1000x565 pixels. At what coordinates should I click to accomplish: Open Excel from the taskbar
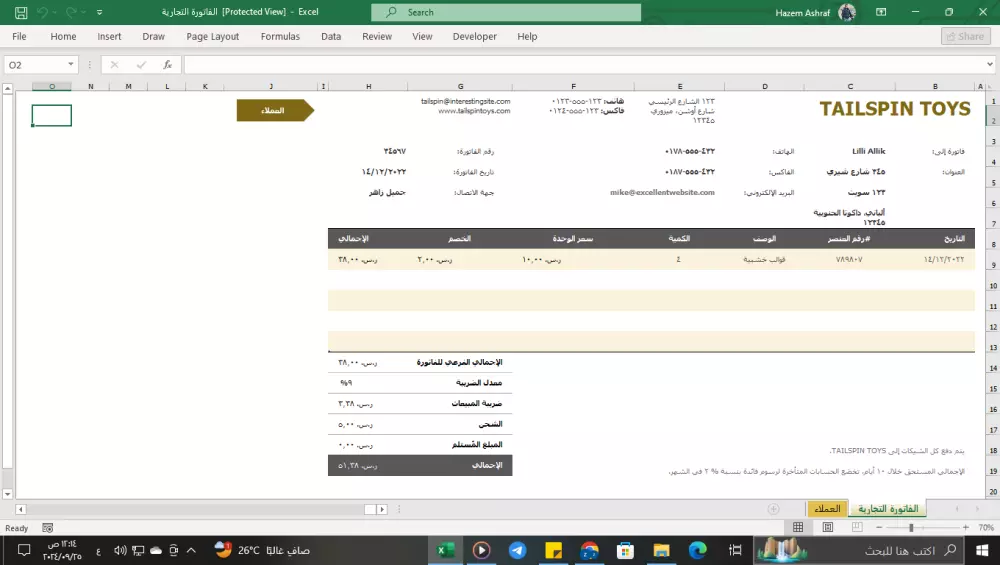(445, 550)
